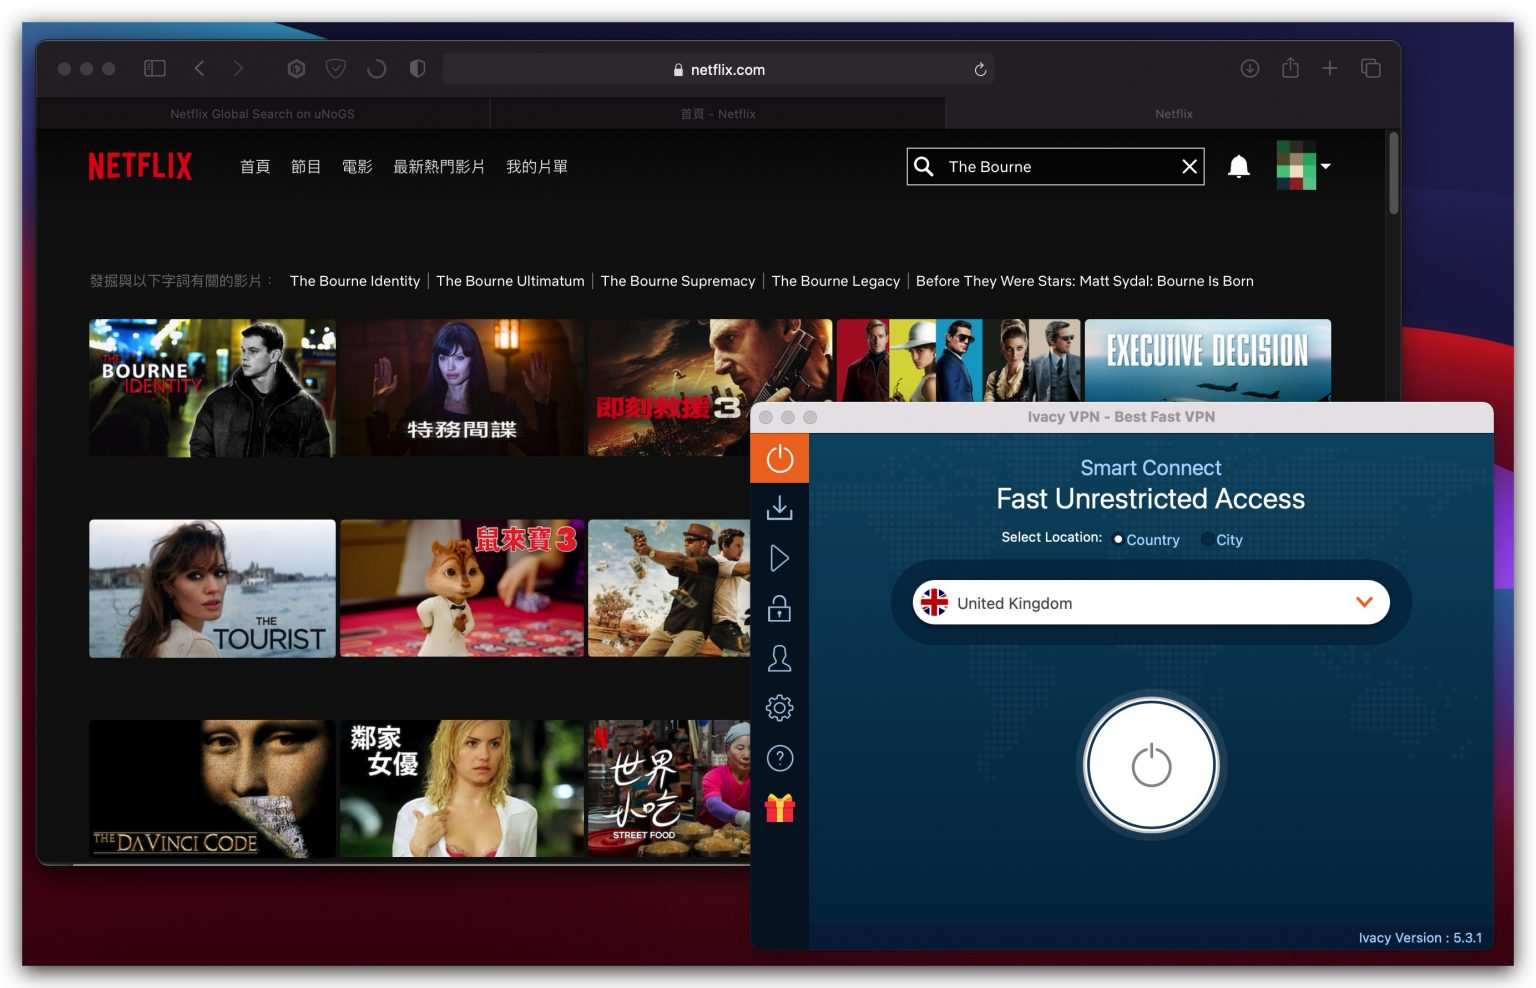Click the Safari page vertical scrollbar
Viewport: 1536px width, 988px height.
click(1394, 172)
